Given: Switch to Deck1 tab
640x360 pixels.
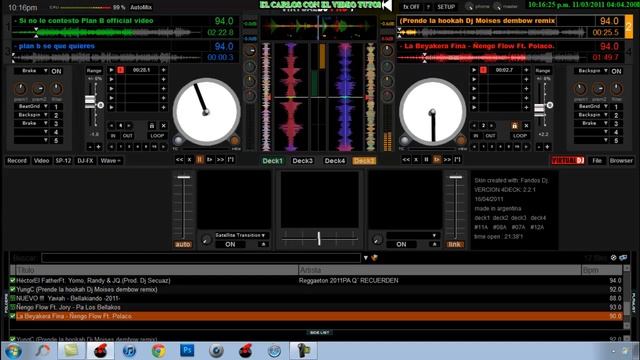Looking at the screenshot, I should pos(273,160).
